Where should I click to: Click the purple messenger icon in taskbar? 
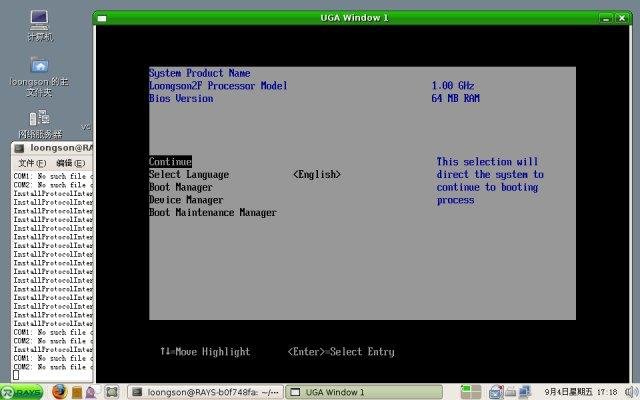(x=91, y=392)
